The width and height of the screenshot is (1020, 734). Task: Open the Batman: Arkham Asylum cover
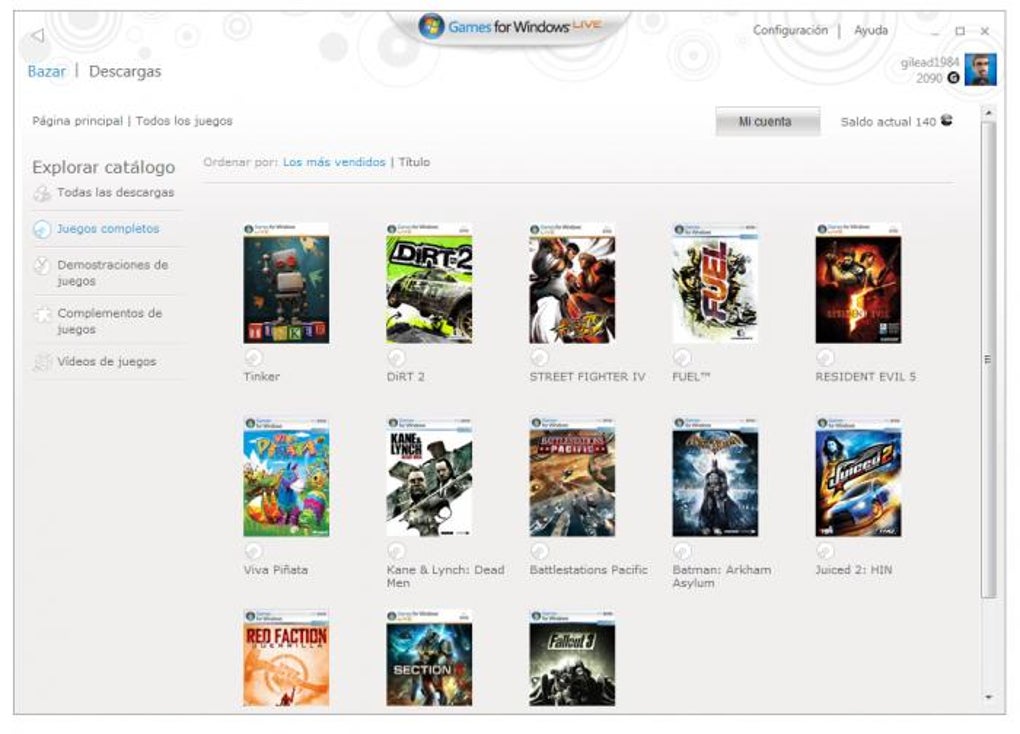(x=716, y=478)
